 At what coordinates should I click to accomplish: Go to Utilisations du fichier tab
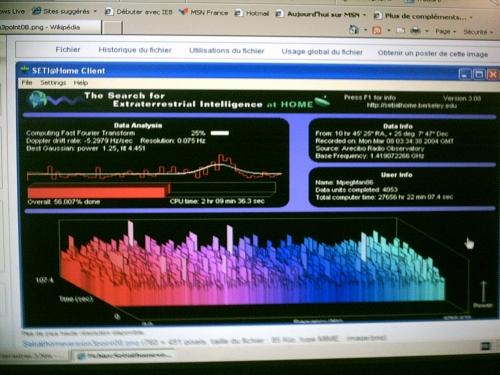(227, 51)
